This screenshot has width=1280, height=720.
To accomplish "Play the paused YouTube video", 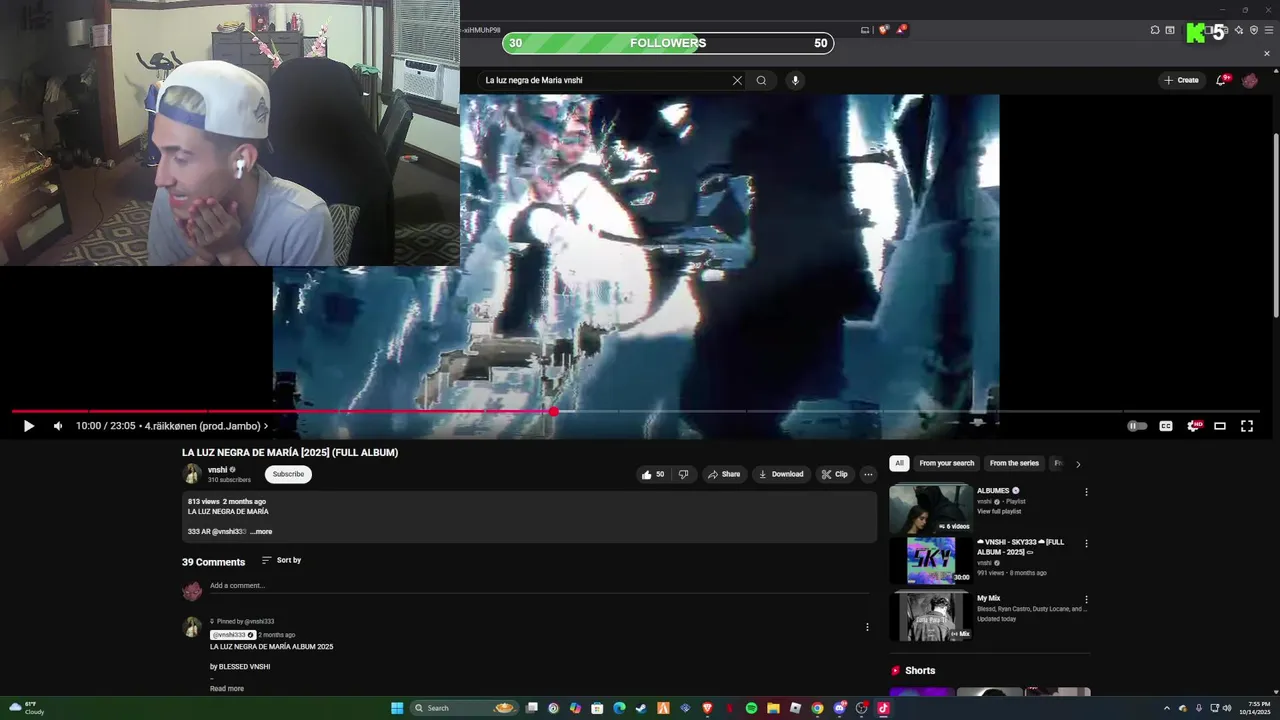I will click(x=28, y=426).
